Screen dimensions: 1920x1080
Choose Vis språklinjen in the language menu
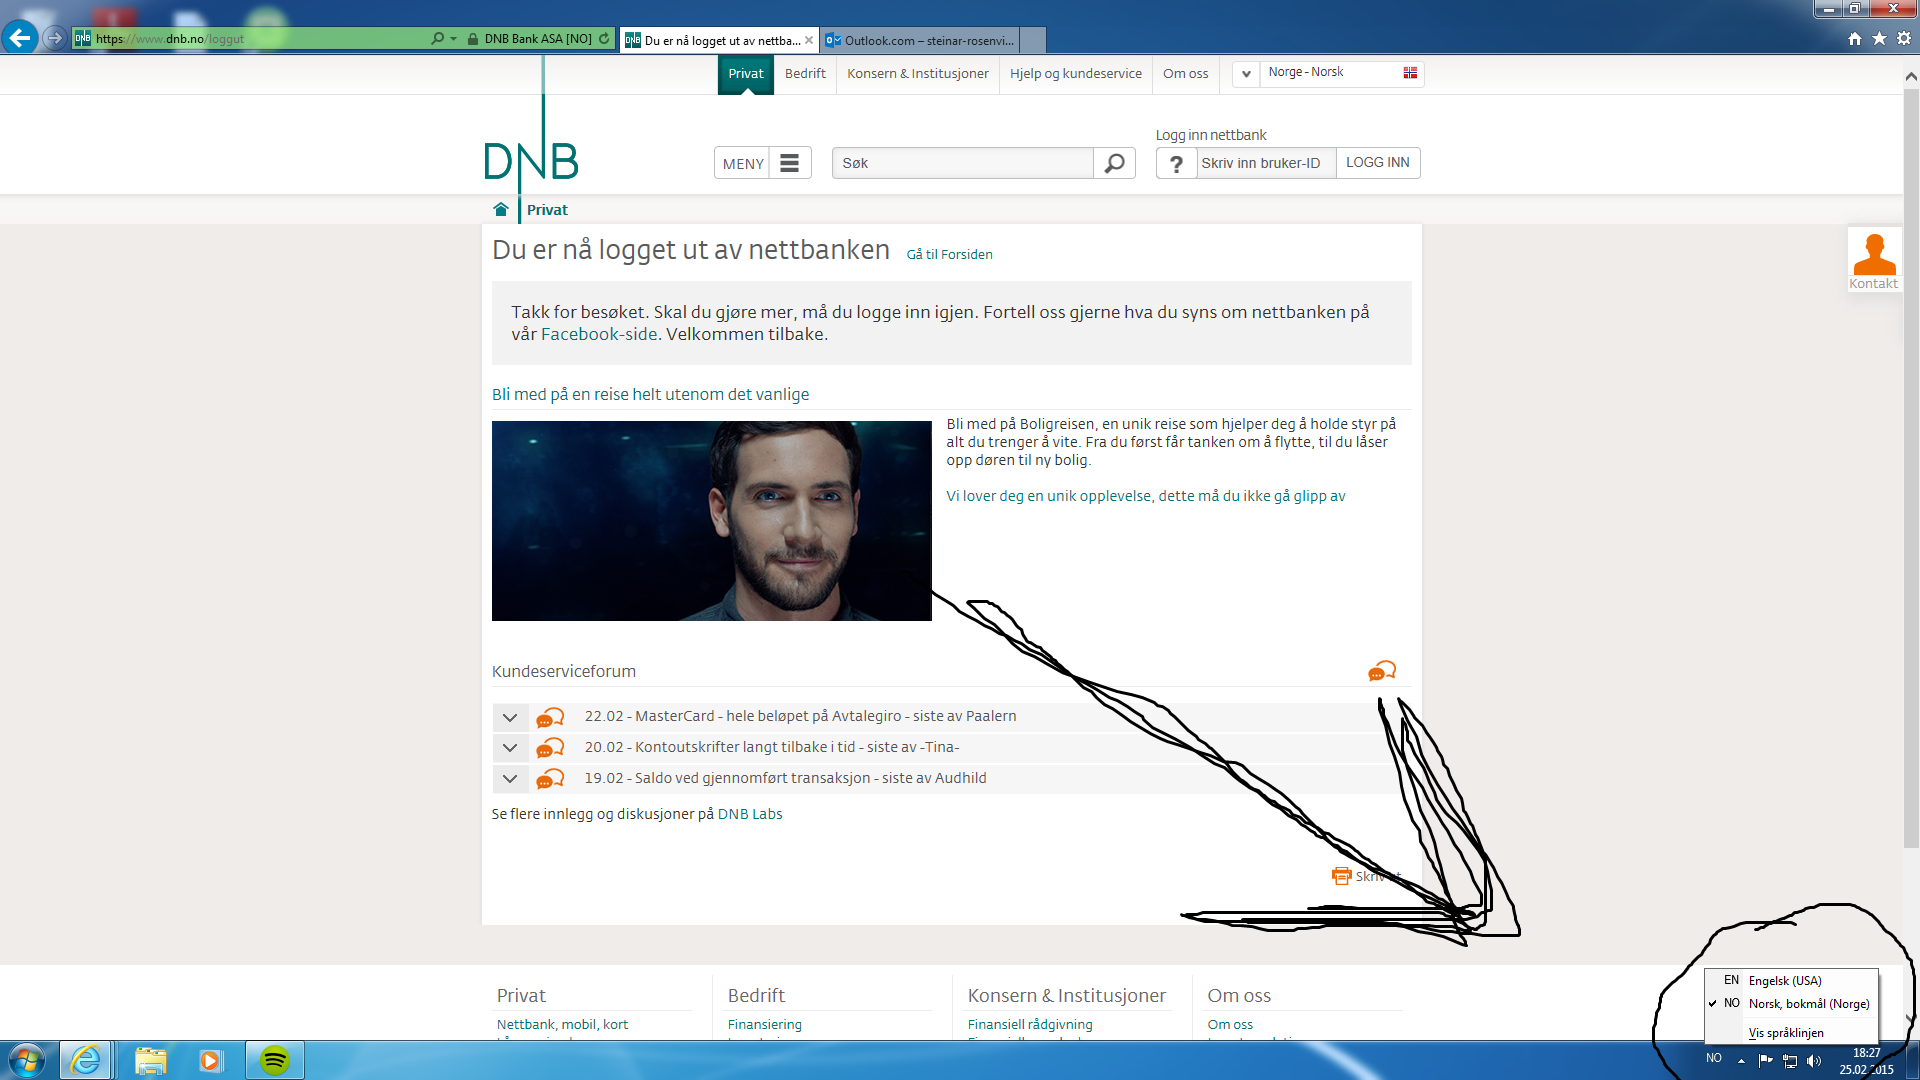[x=1791, y=1033]
